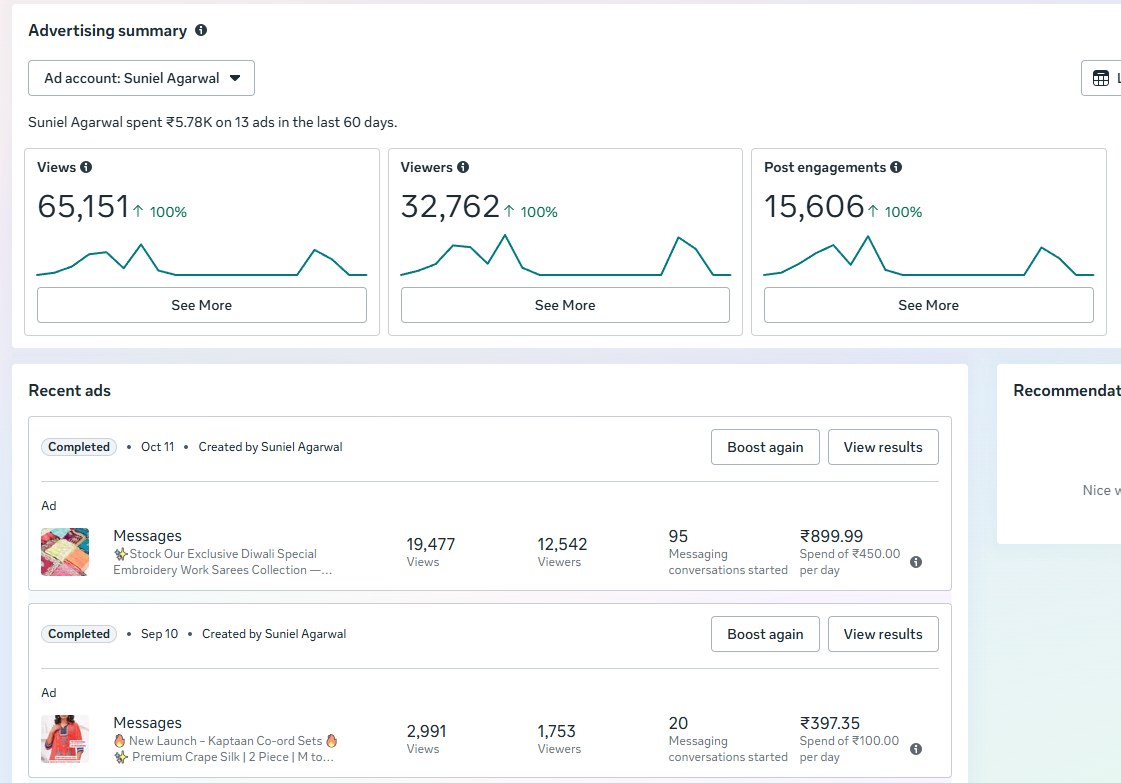Screen dimensions: 1121x783
Task: Click the Advertising summary info icon
Action: pyautogui.click(x=201, y=30)
